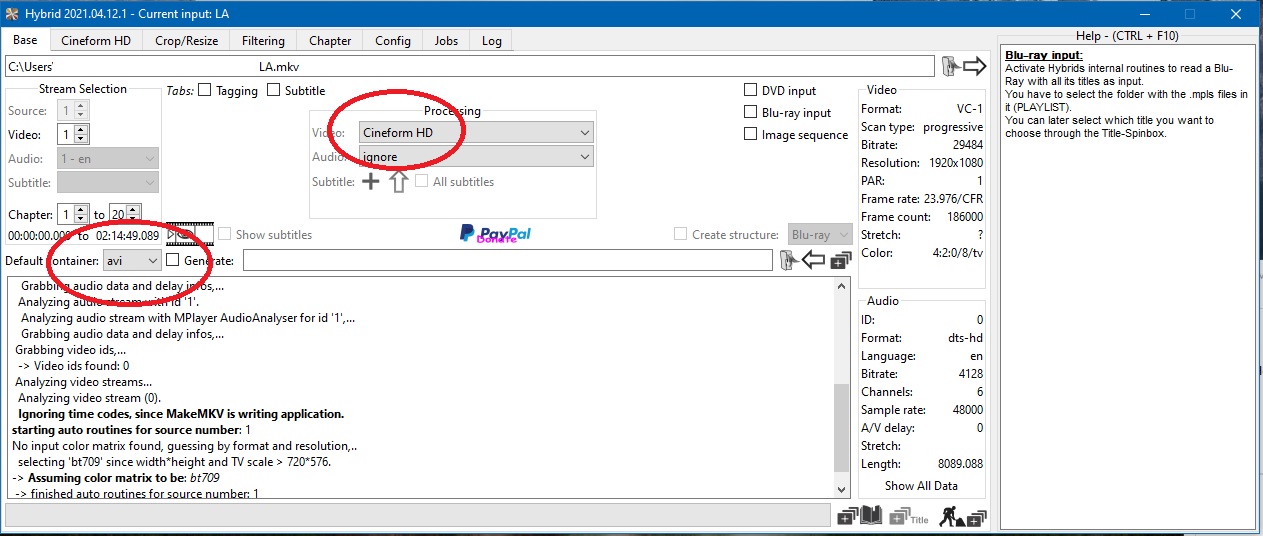Click the Hybrid app icon in title bar

click(13, 12)
